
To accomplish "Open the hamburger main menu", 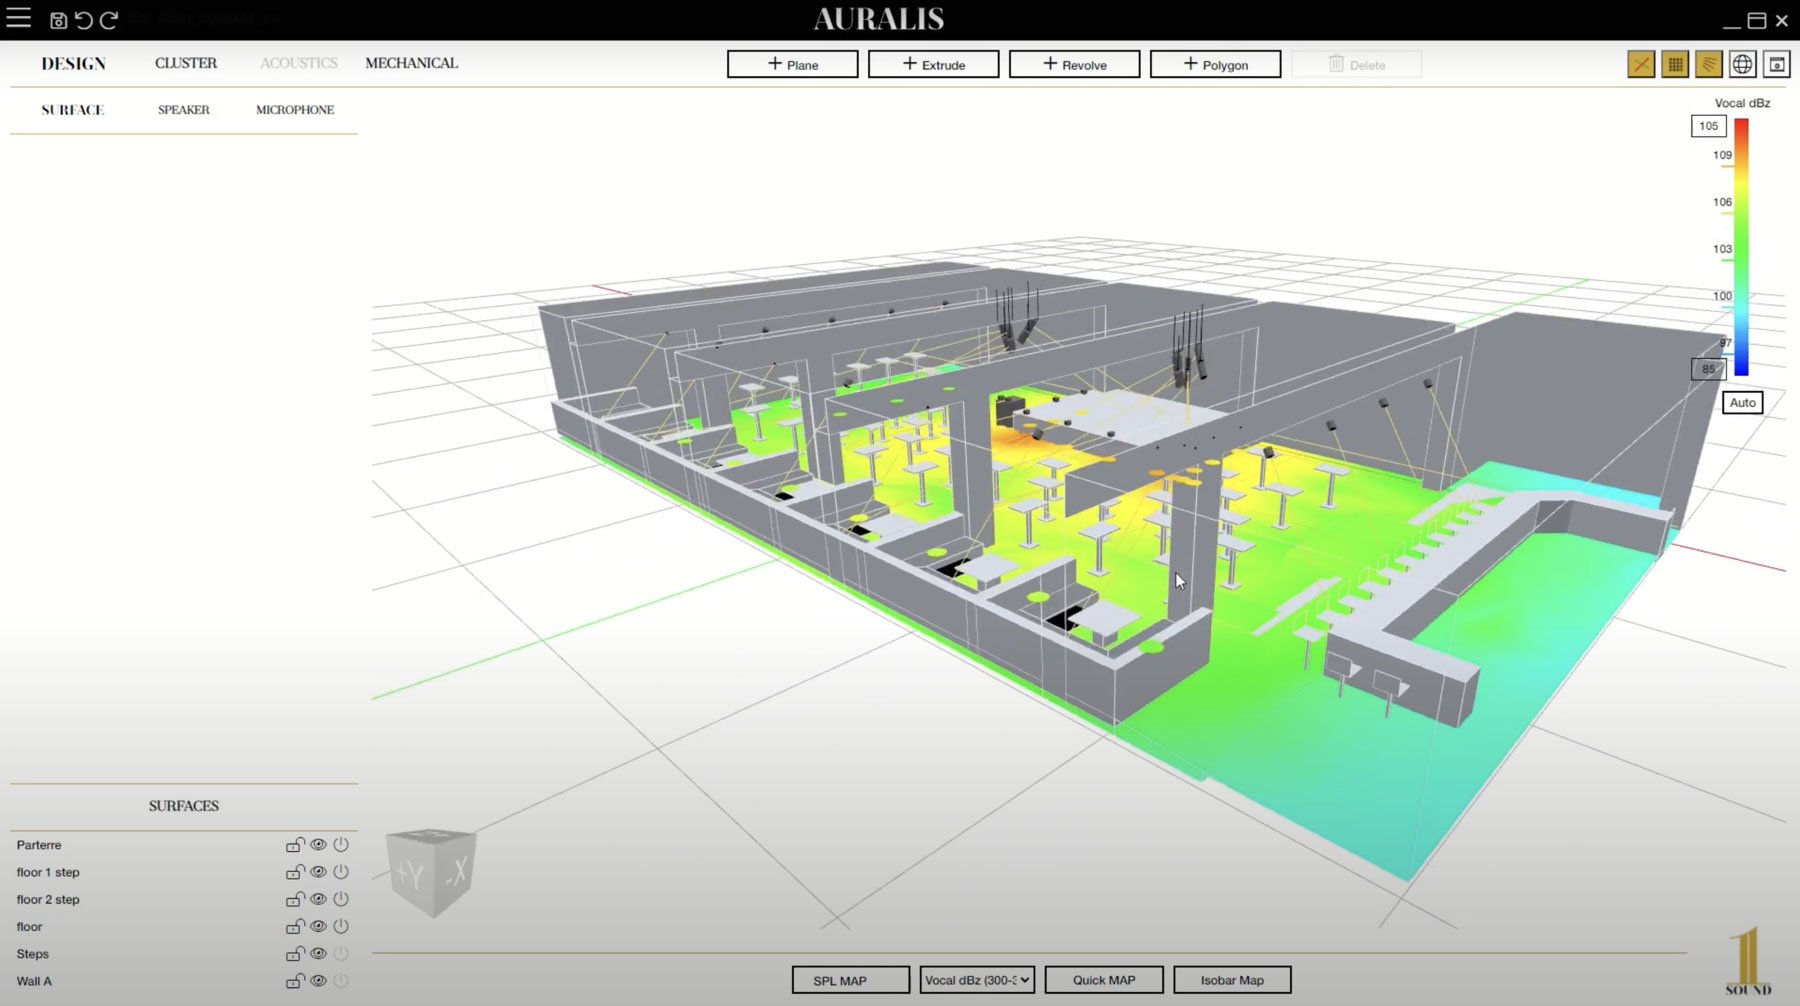I will point(19,18).
